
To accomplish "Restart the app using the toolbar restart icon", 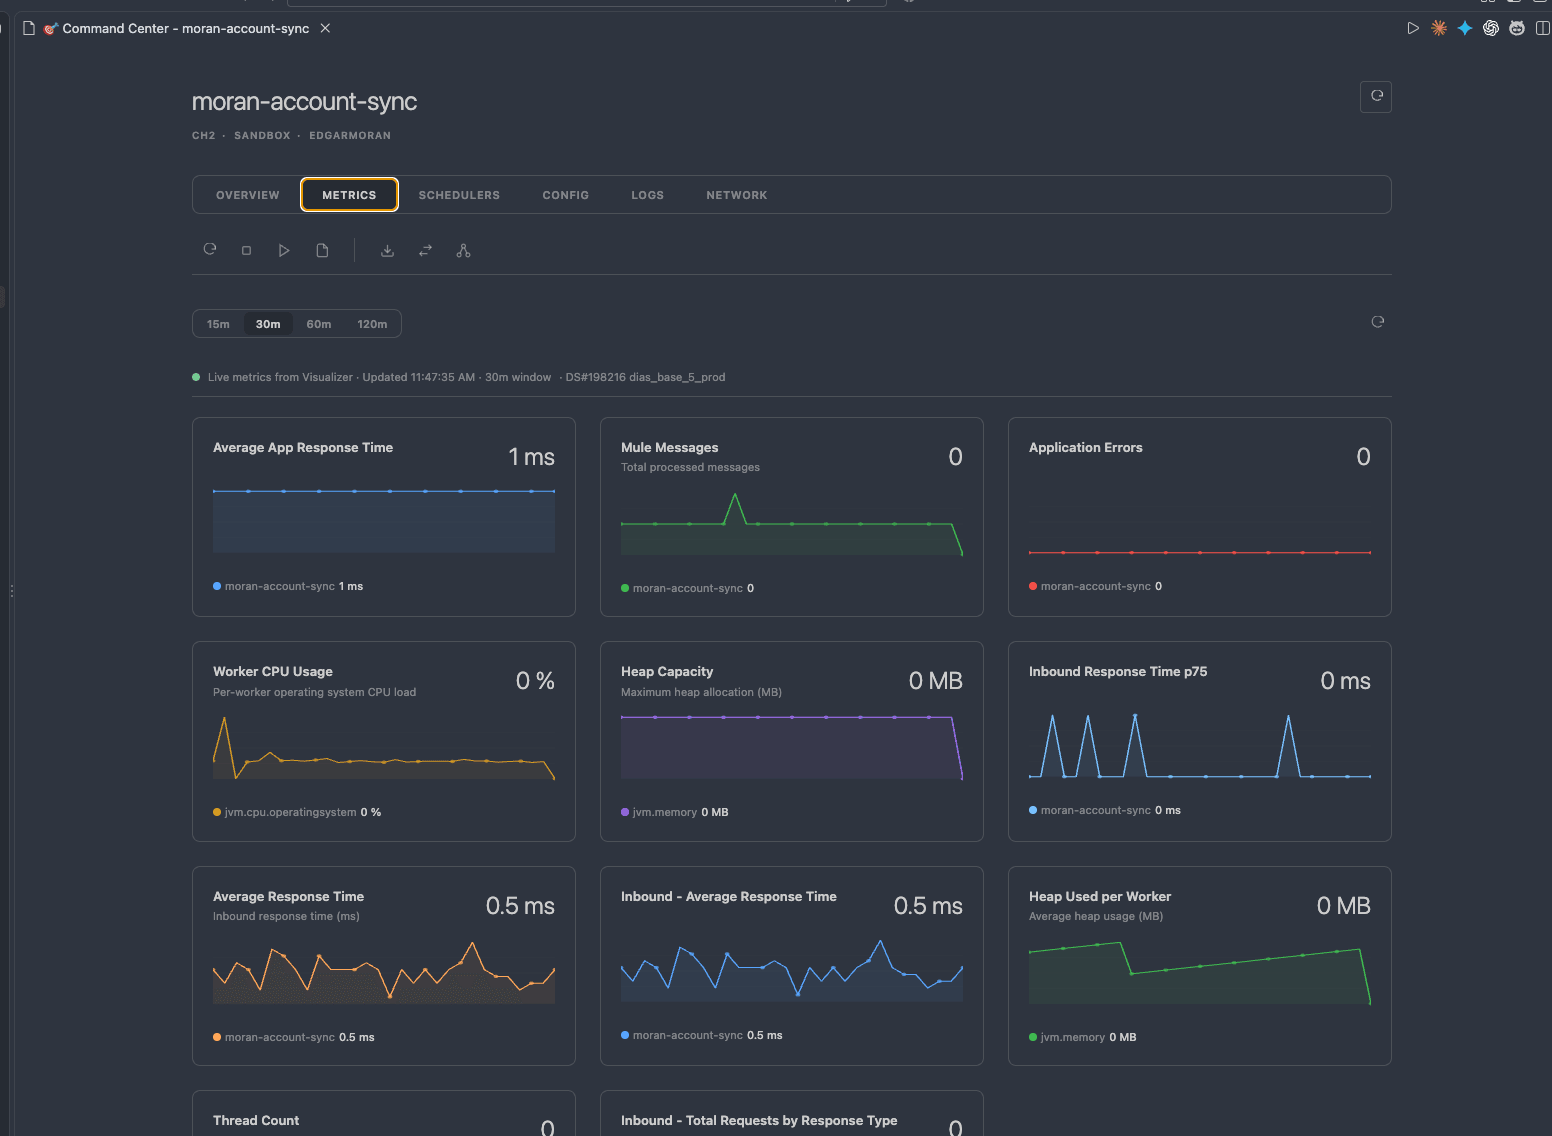I will pos(210,250).
